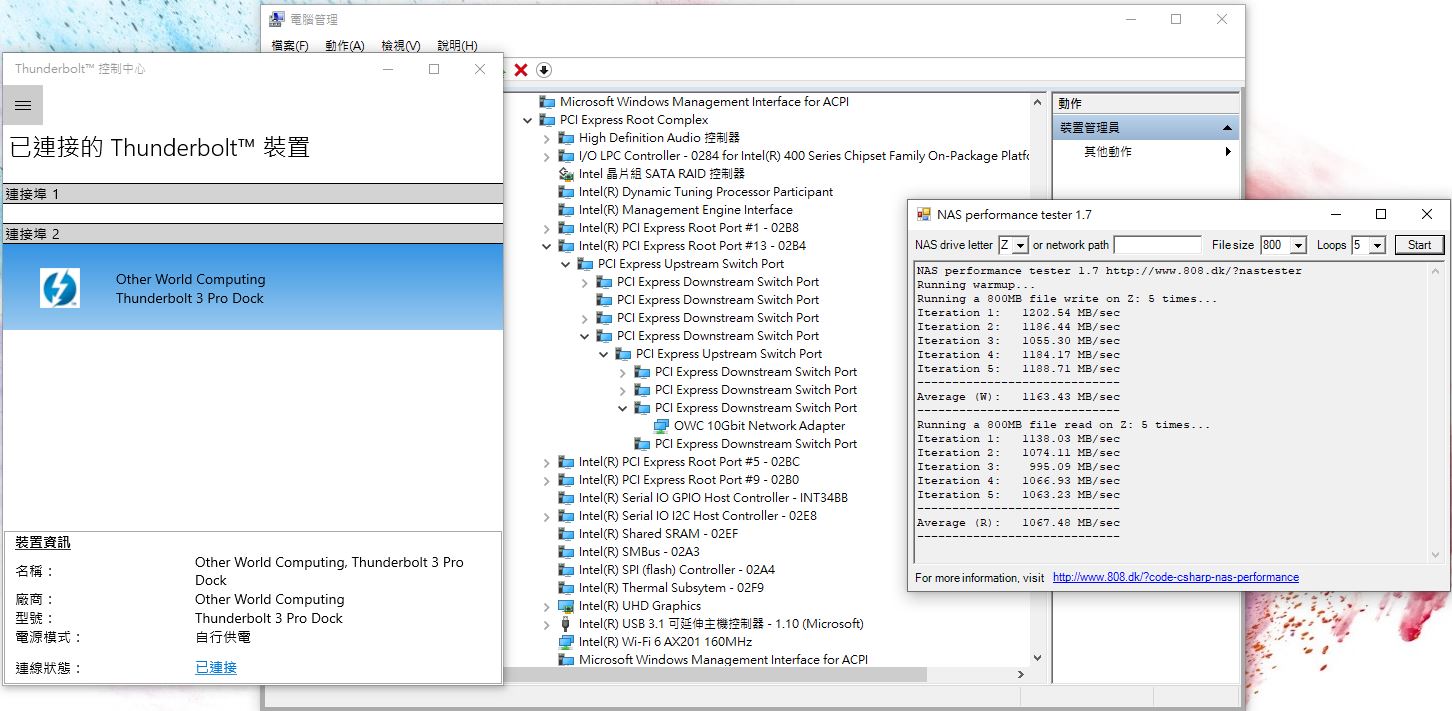Click the Average (W) 1163.43 MB/sec line
The width and height of the screenshot is (1452, 711).
(1018, 397)
